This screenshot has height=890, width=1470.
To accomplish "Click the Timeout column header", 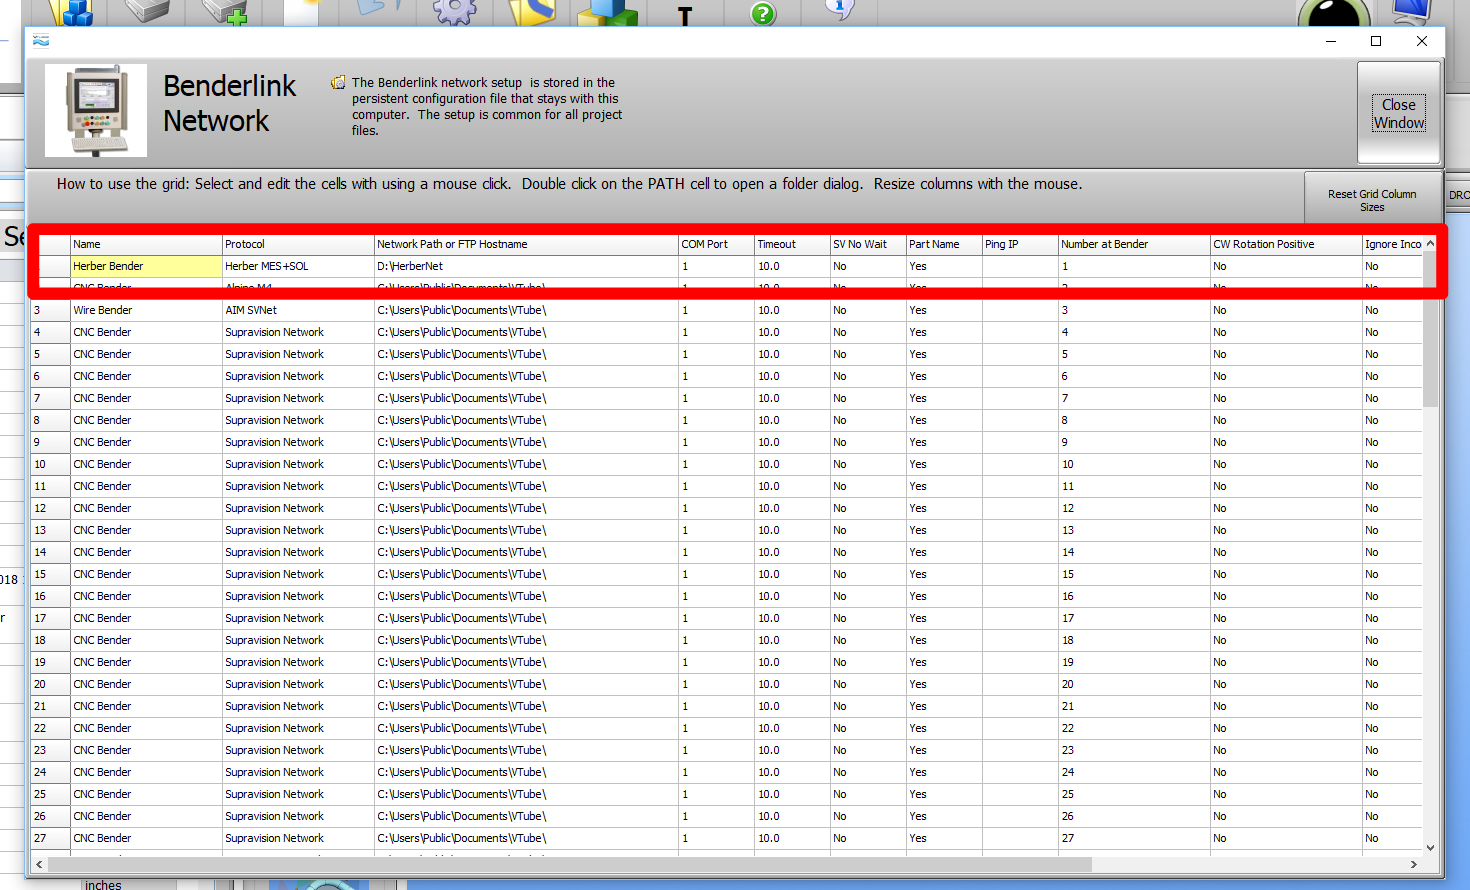I will [791, 244].
